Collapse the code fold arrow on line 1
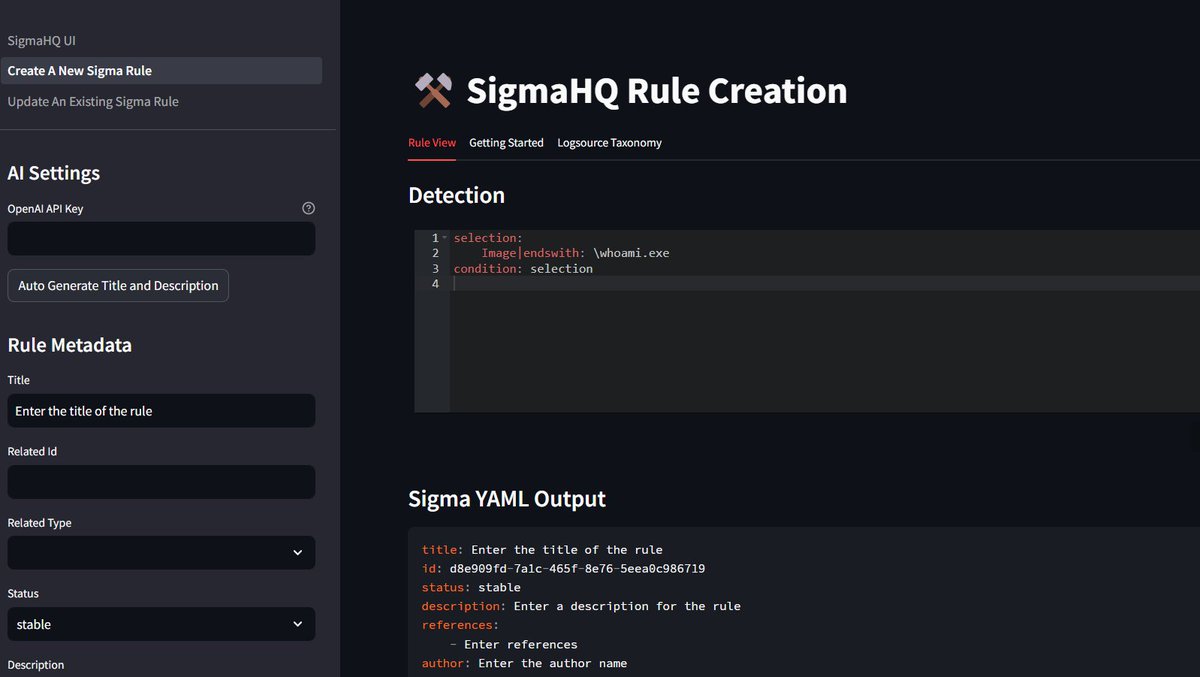Viewport: 1200px width, 677px height. 444,238
